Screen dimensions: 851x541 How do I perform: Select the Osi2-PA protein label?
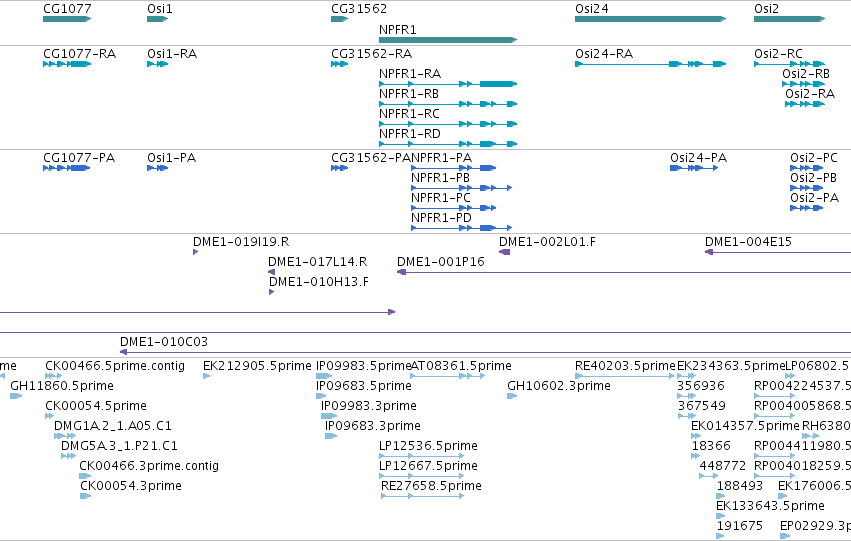(x=814, y=198)
